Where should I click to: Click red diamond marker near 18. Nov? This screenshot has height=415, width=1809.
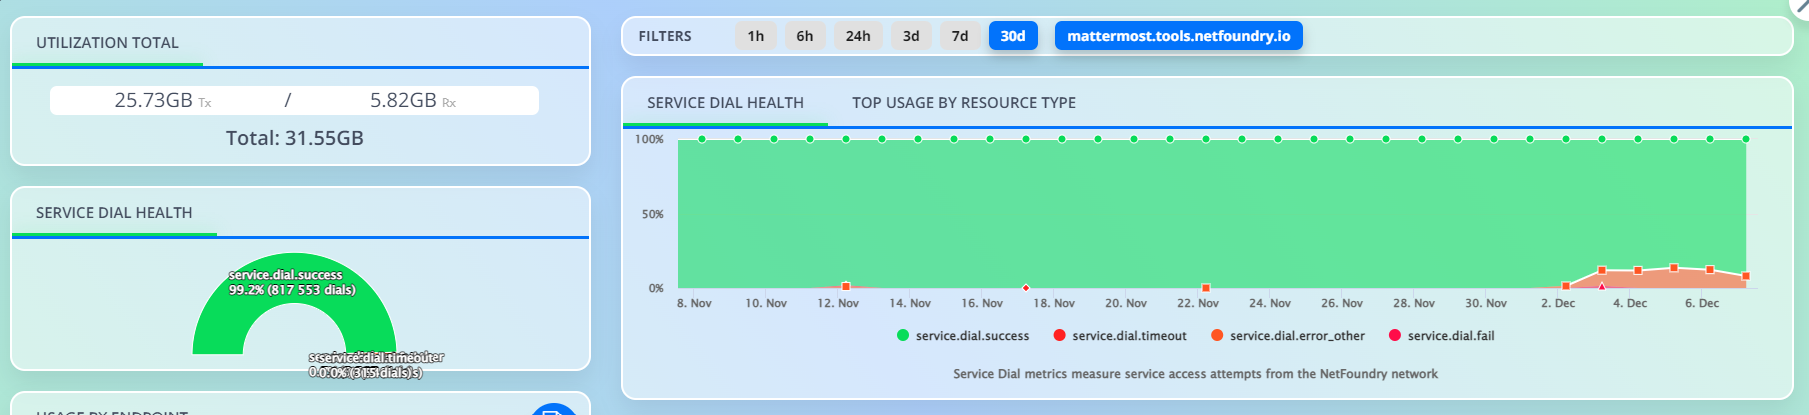click(x=1026, y=288)
